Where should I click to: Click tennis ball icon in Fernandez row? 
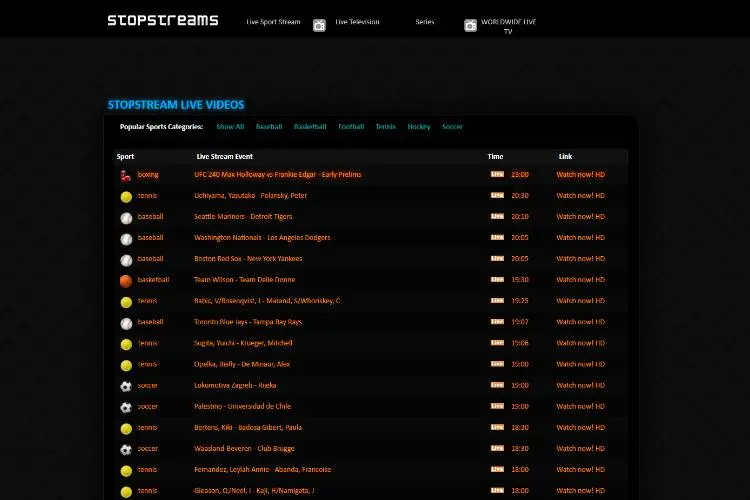tap(126, 471)
